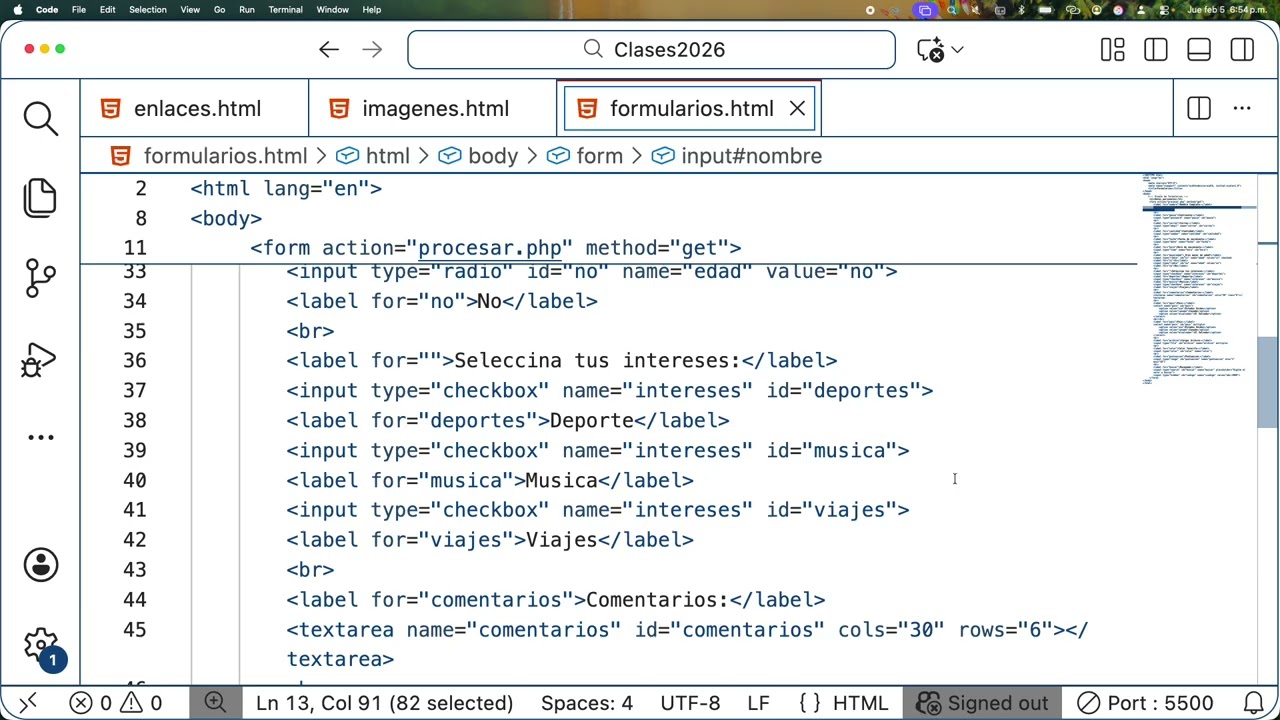Screen dimensions: 1280x720
Task: Open the Selection menu
Action: point(148,10)
